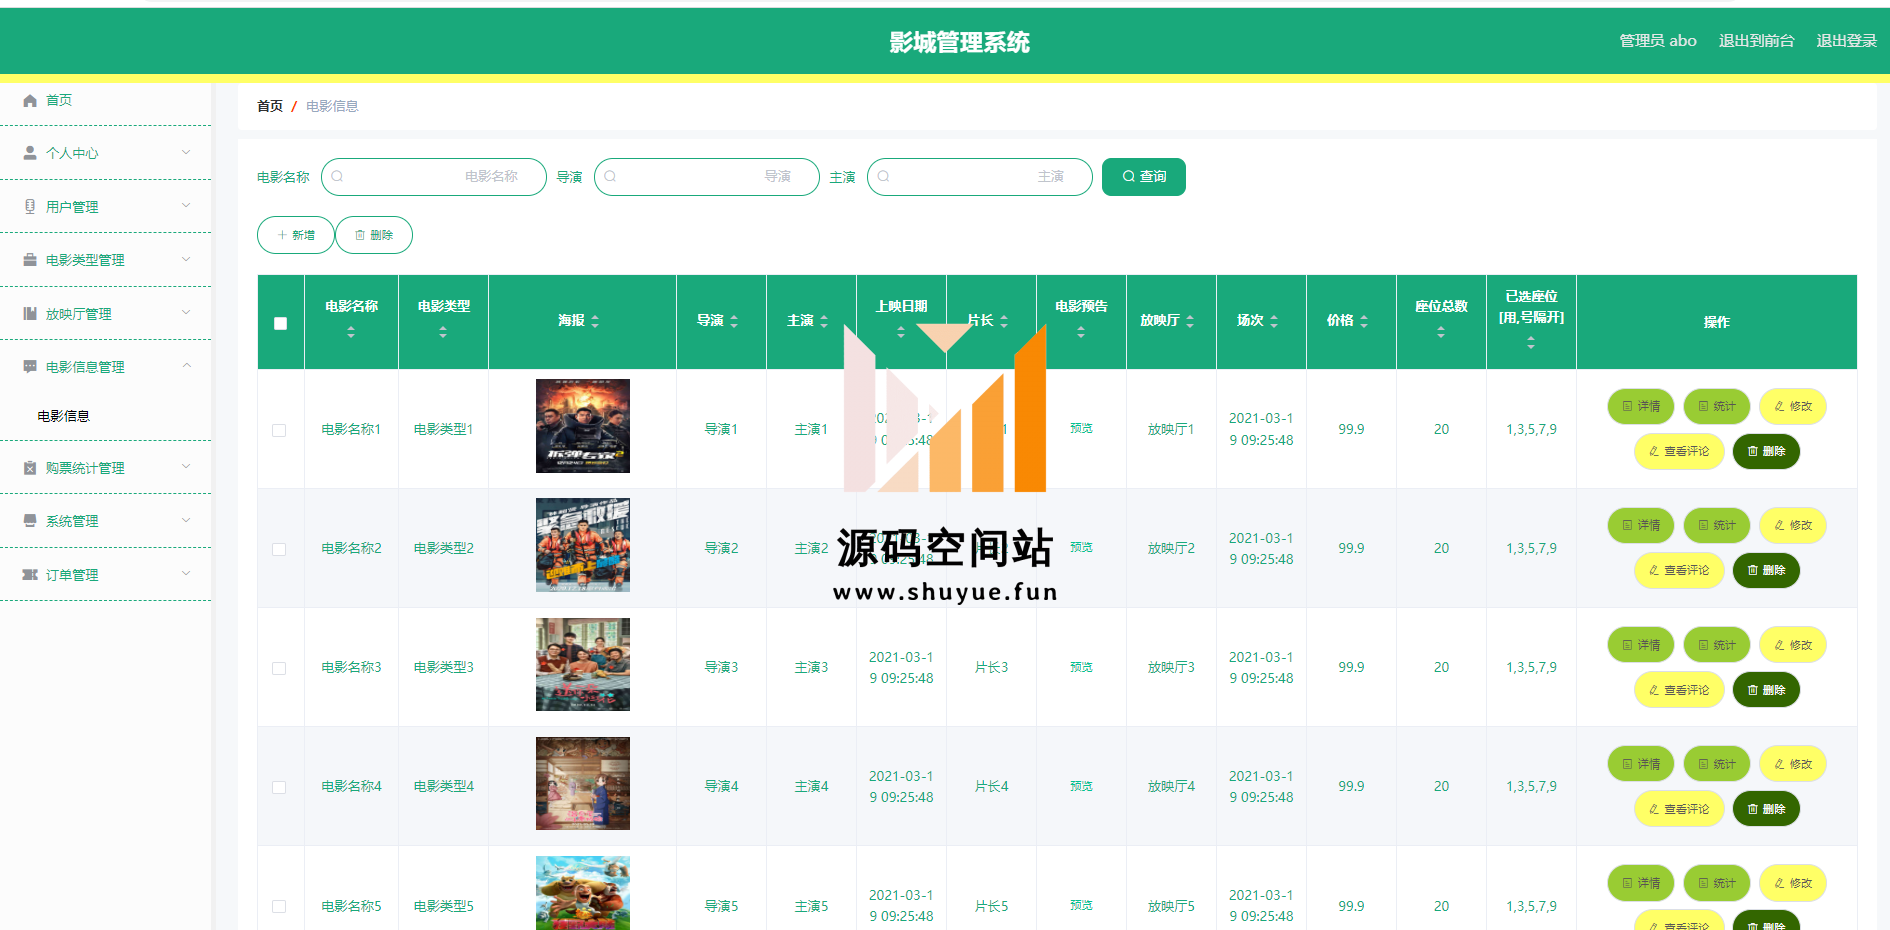Toggle the select-all checkbox in table header
Image resolution: width=1890 pixels, height=930 pixels.
coord(280,323)
